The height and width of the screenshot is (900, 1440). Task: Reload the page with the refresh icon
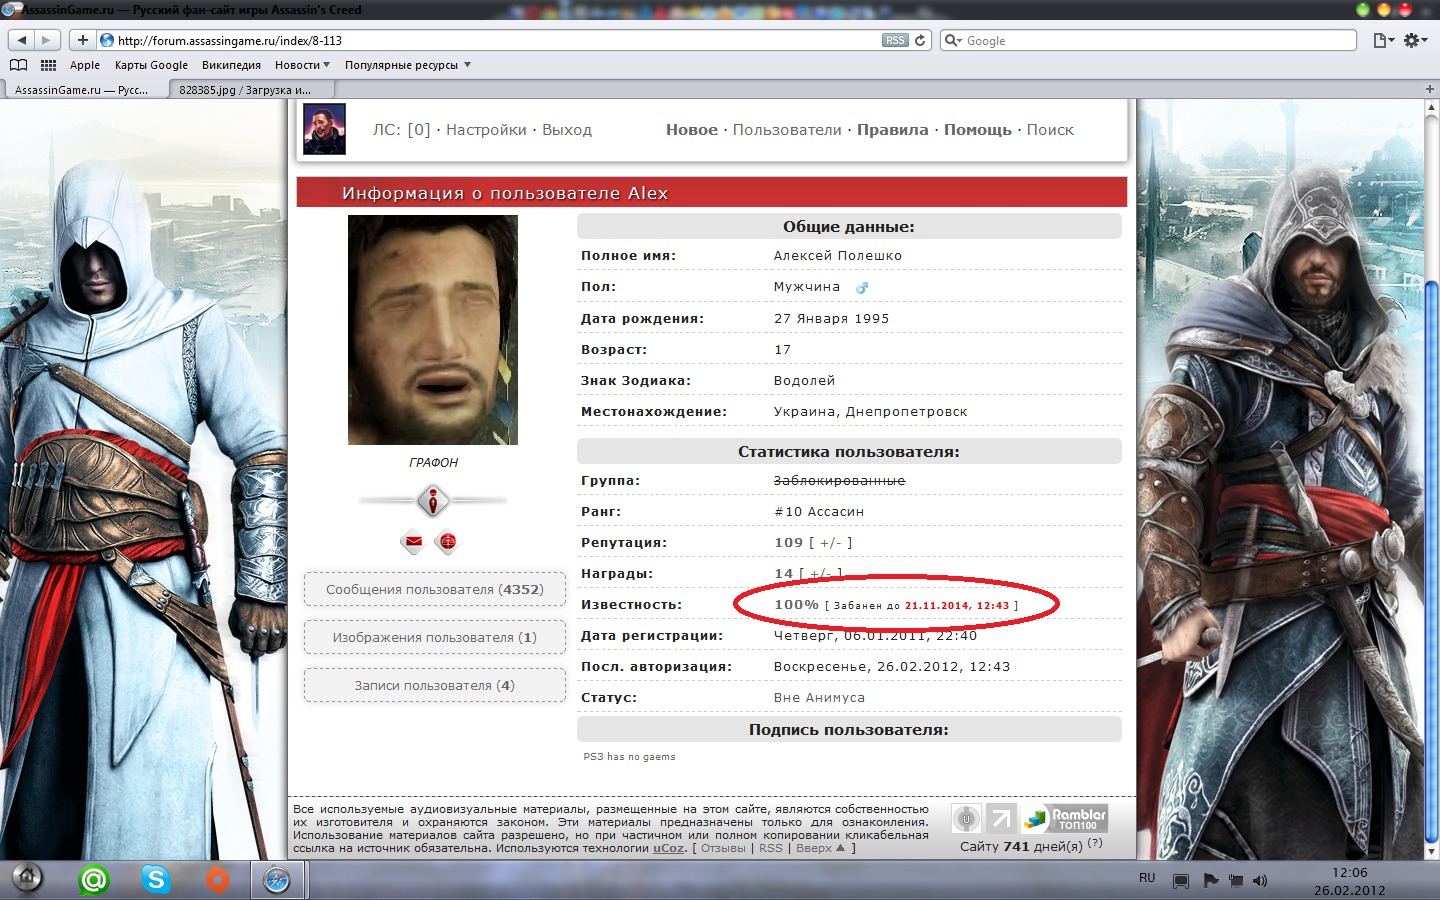(x=921, y=40)
